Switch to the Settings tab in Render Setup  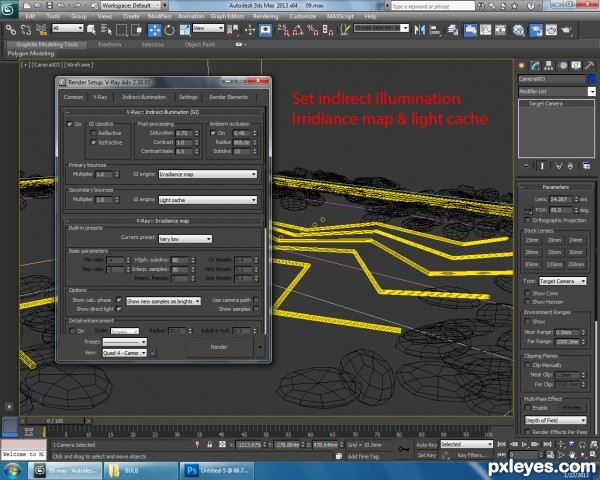tap(188, 97)
